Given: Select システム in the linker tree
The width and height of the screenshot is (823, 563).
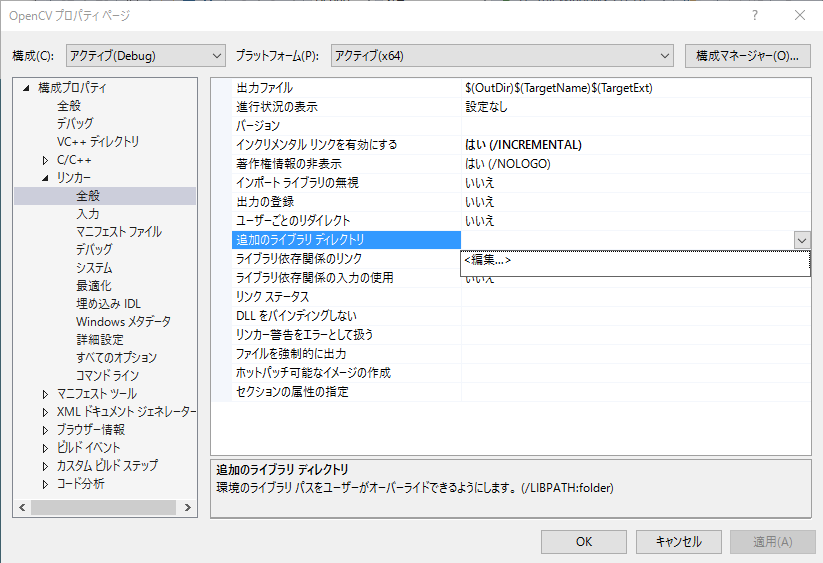Looking at the screenshot, I should click(x=94, y=268).
